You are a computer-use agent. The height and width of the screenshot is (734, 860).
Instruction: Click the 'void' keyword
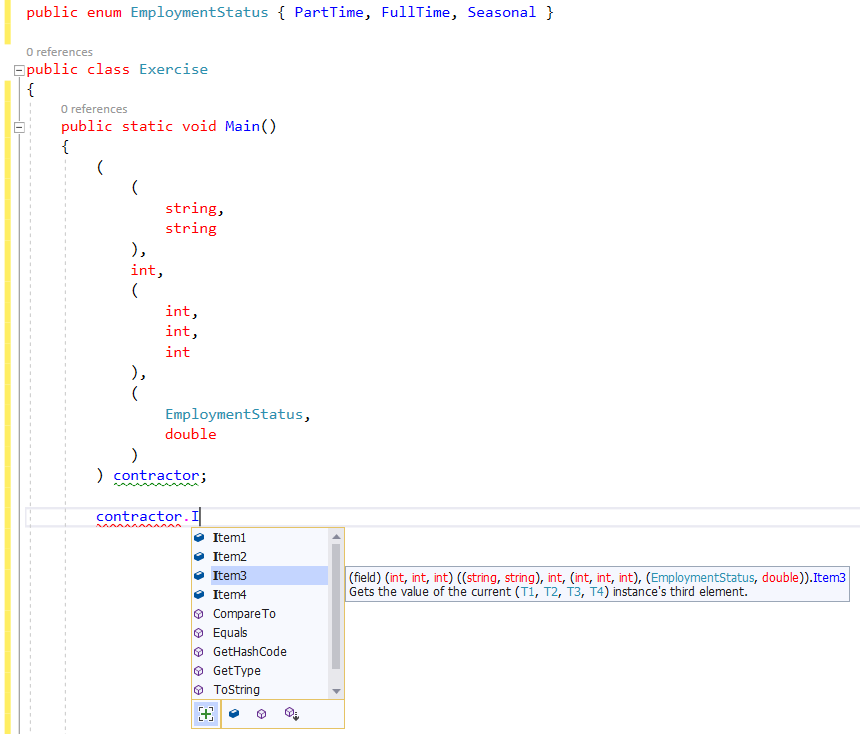point(199,127)
